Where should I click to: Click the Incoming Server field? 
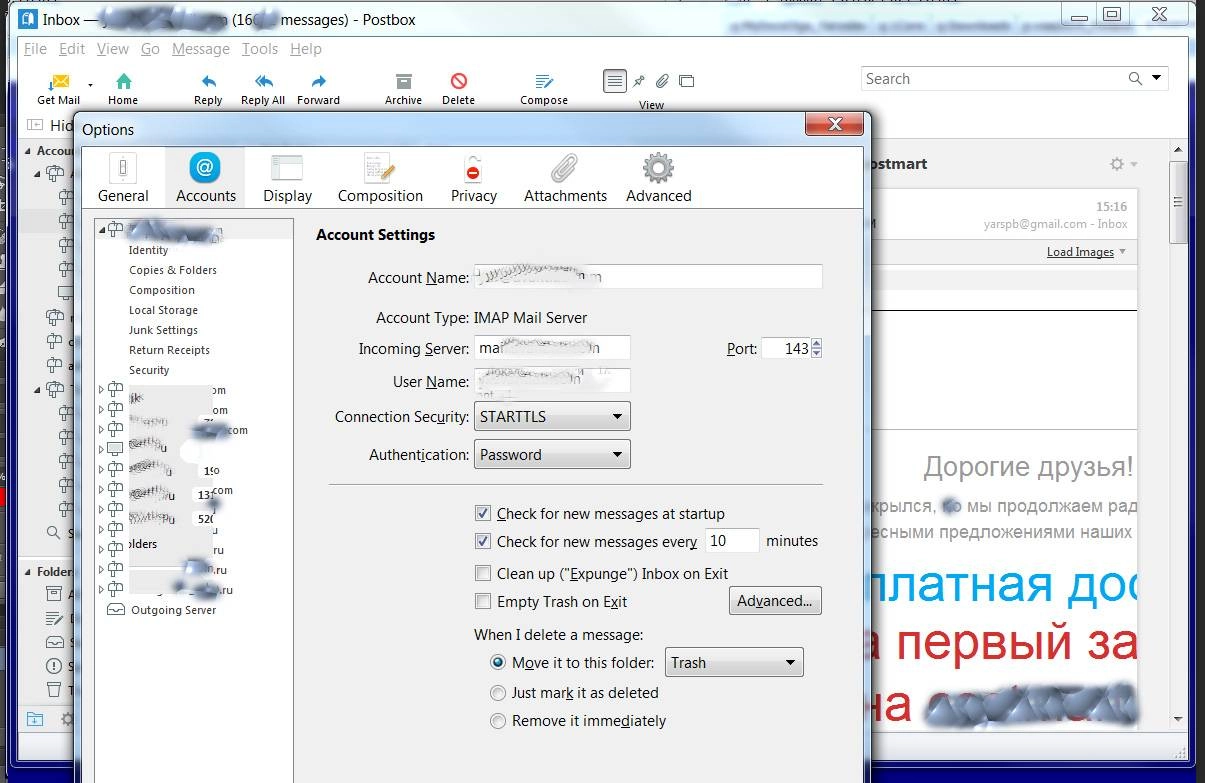552,348
